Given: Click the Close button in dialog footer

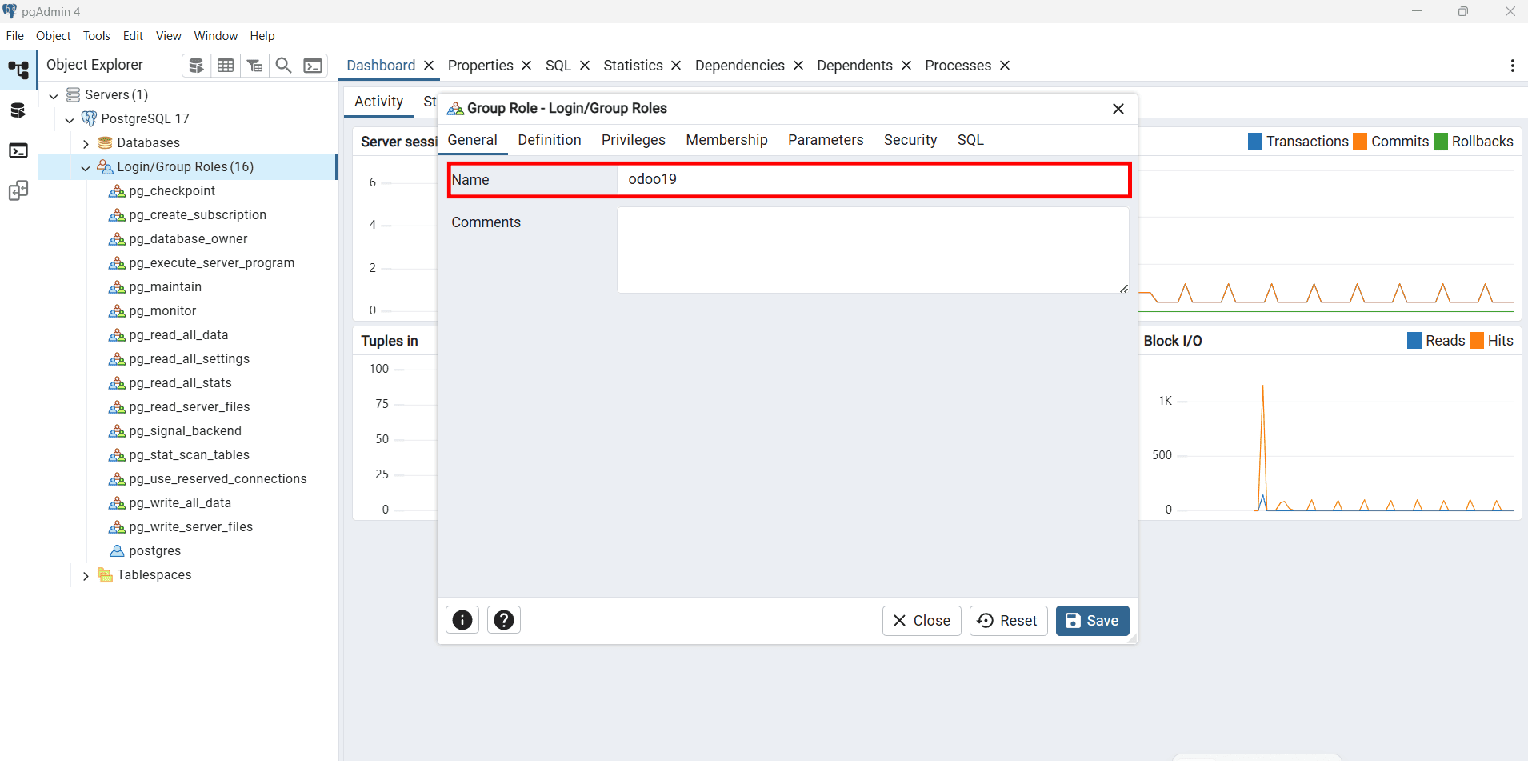Looking at the screenshot, I should (x=921, y=620).
